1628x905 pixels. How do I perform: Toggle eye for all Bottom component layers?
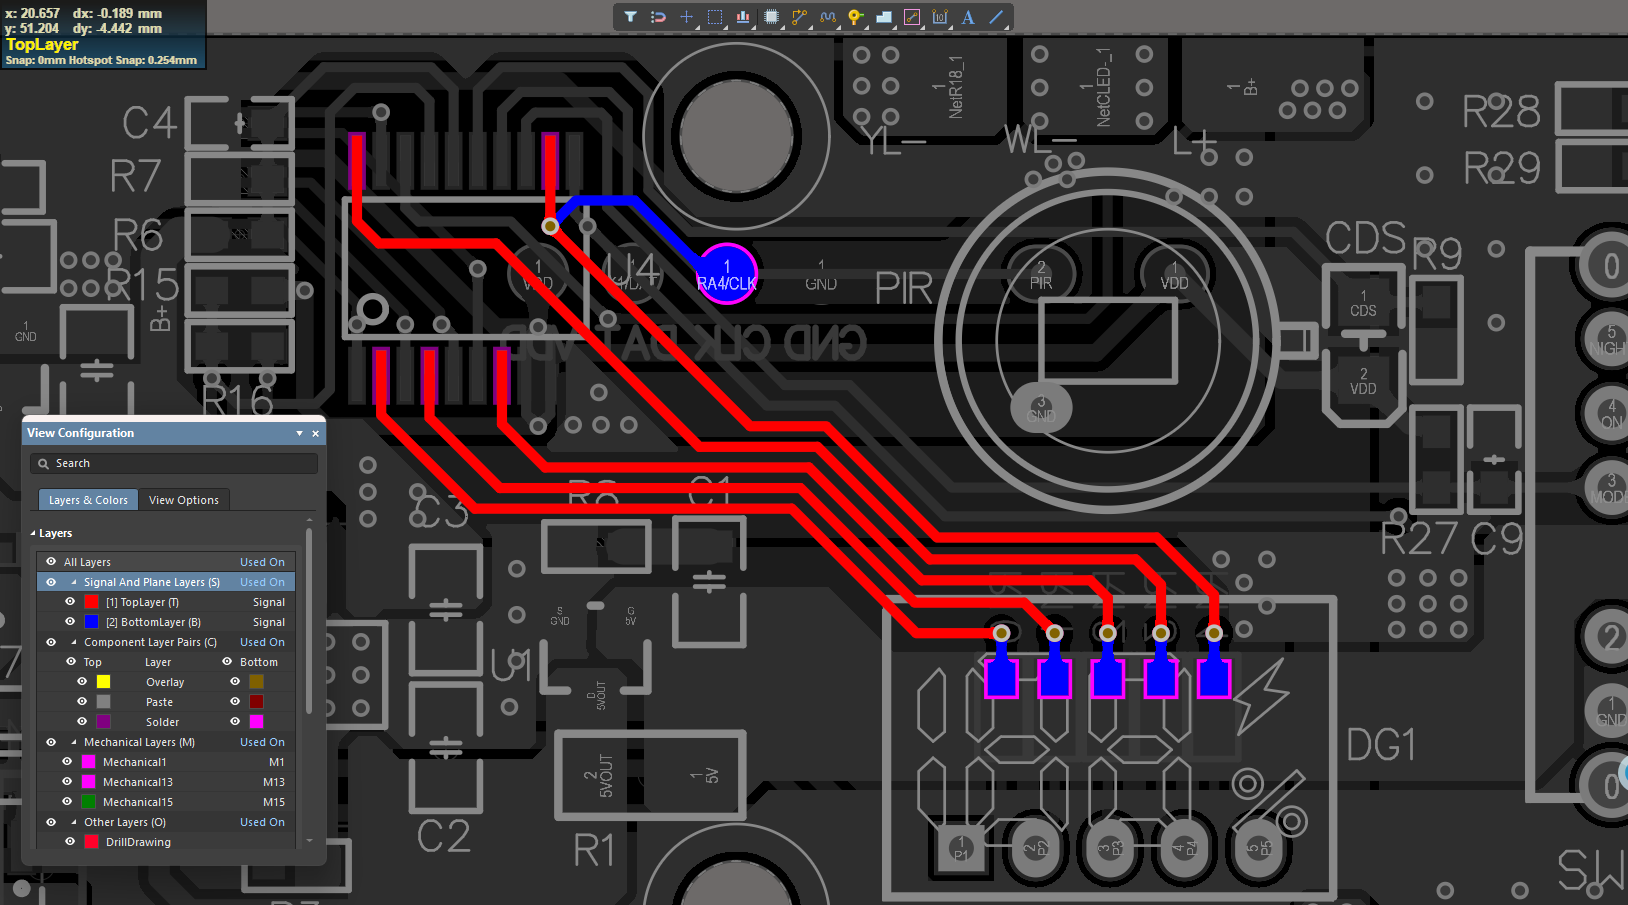coord(227,662)
